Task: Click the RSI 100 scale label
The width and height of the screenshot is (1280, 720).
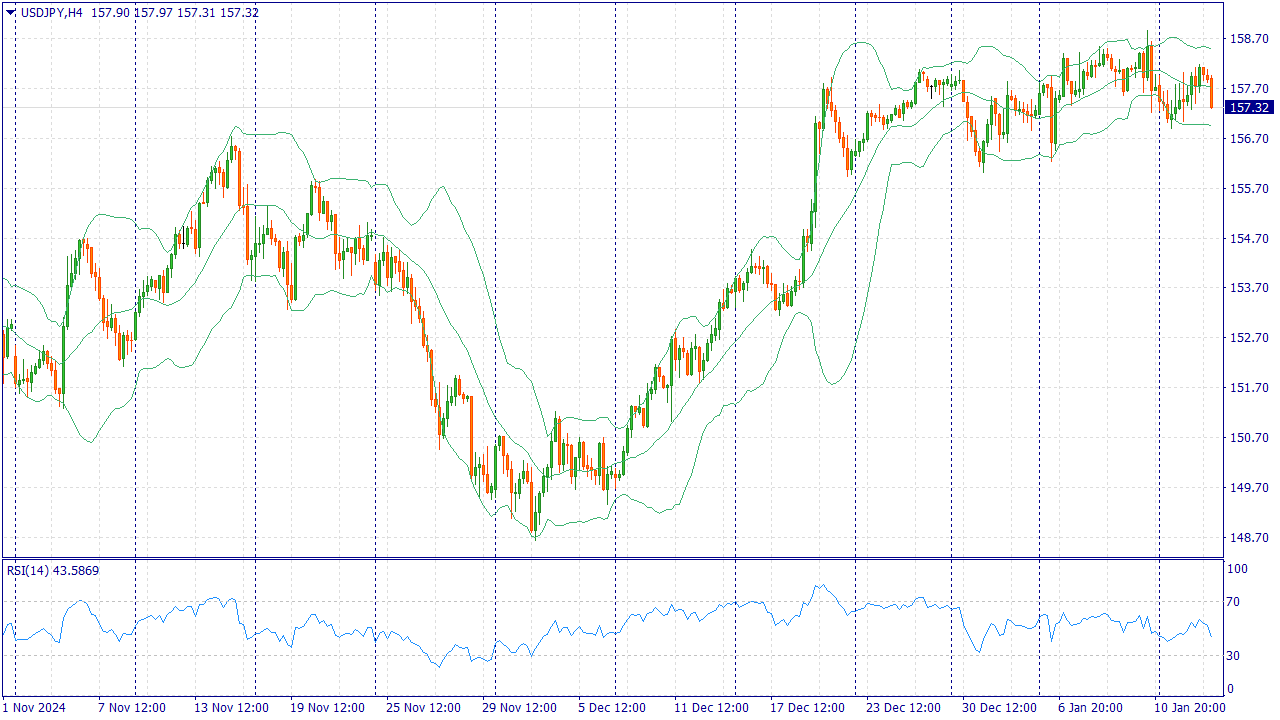Action: coord(1238,569)
